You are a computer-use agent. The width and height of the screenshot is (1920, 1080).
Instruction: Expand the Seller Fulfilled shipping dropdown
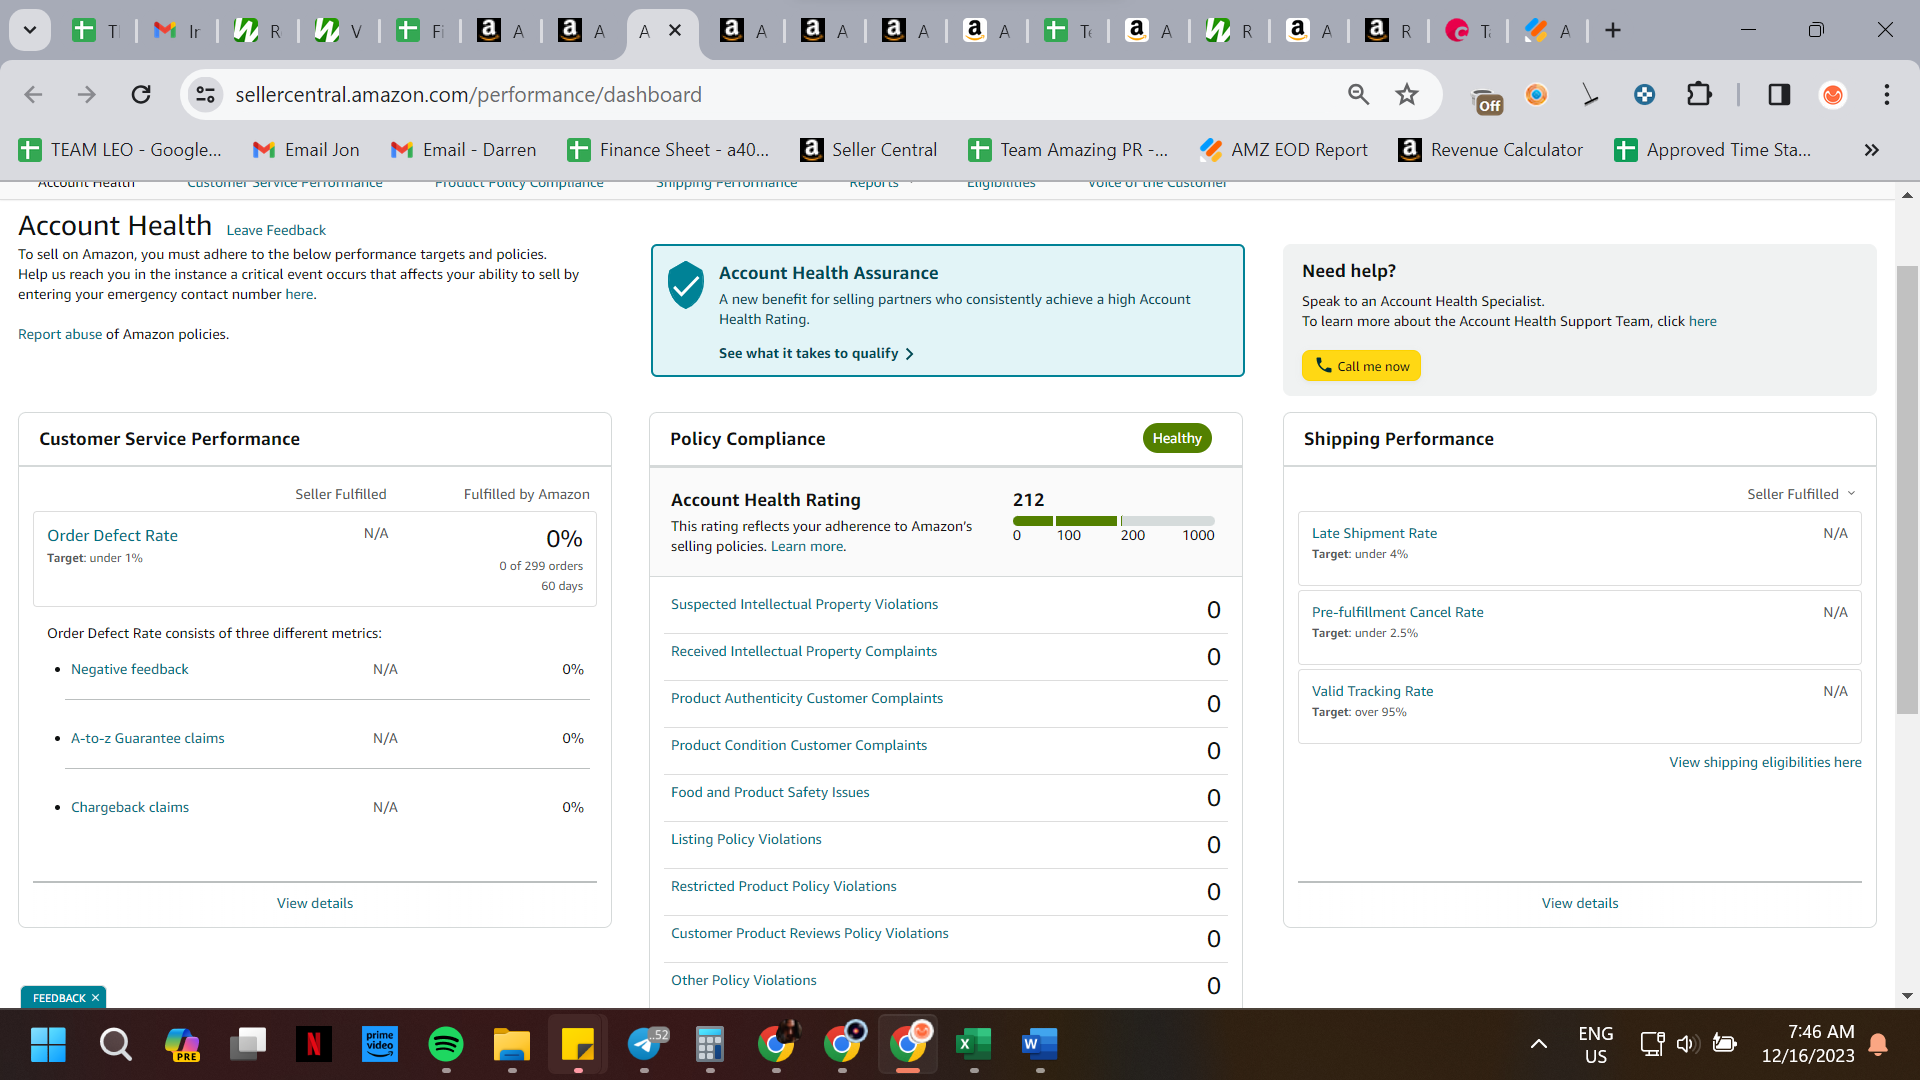(1801, 494)
